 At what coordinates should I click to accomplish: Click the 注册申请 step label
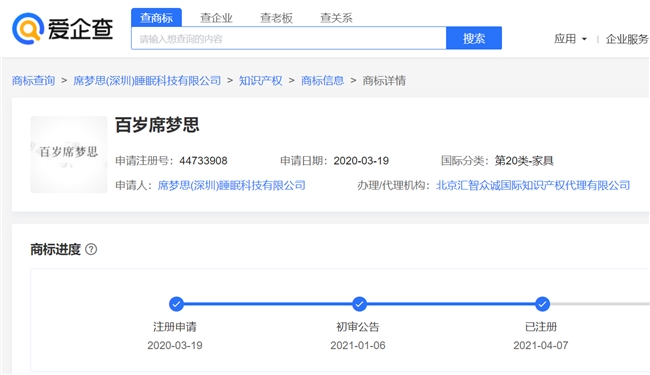pyautogui.click(x=175, y=327)
